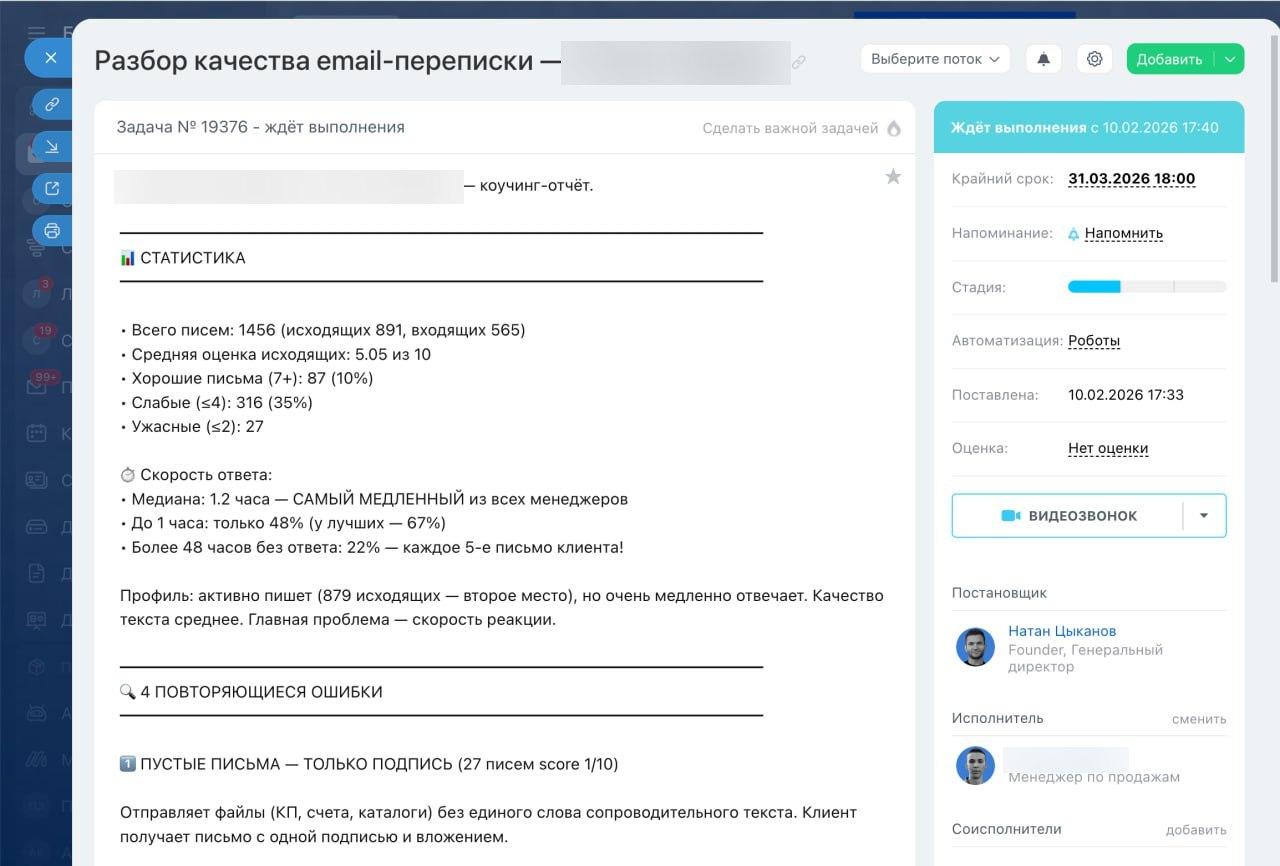1280x866 pixels.
Task: Open the 'Роботы' automation link
Action: coord(1094,341)
